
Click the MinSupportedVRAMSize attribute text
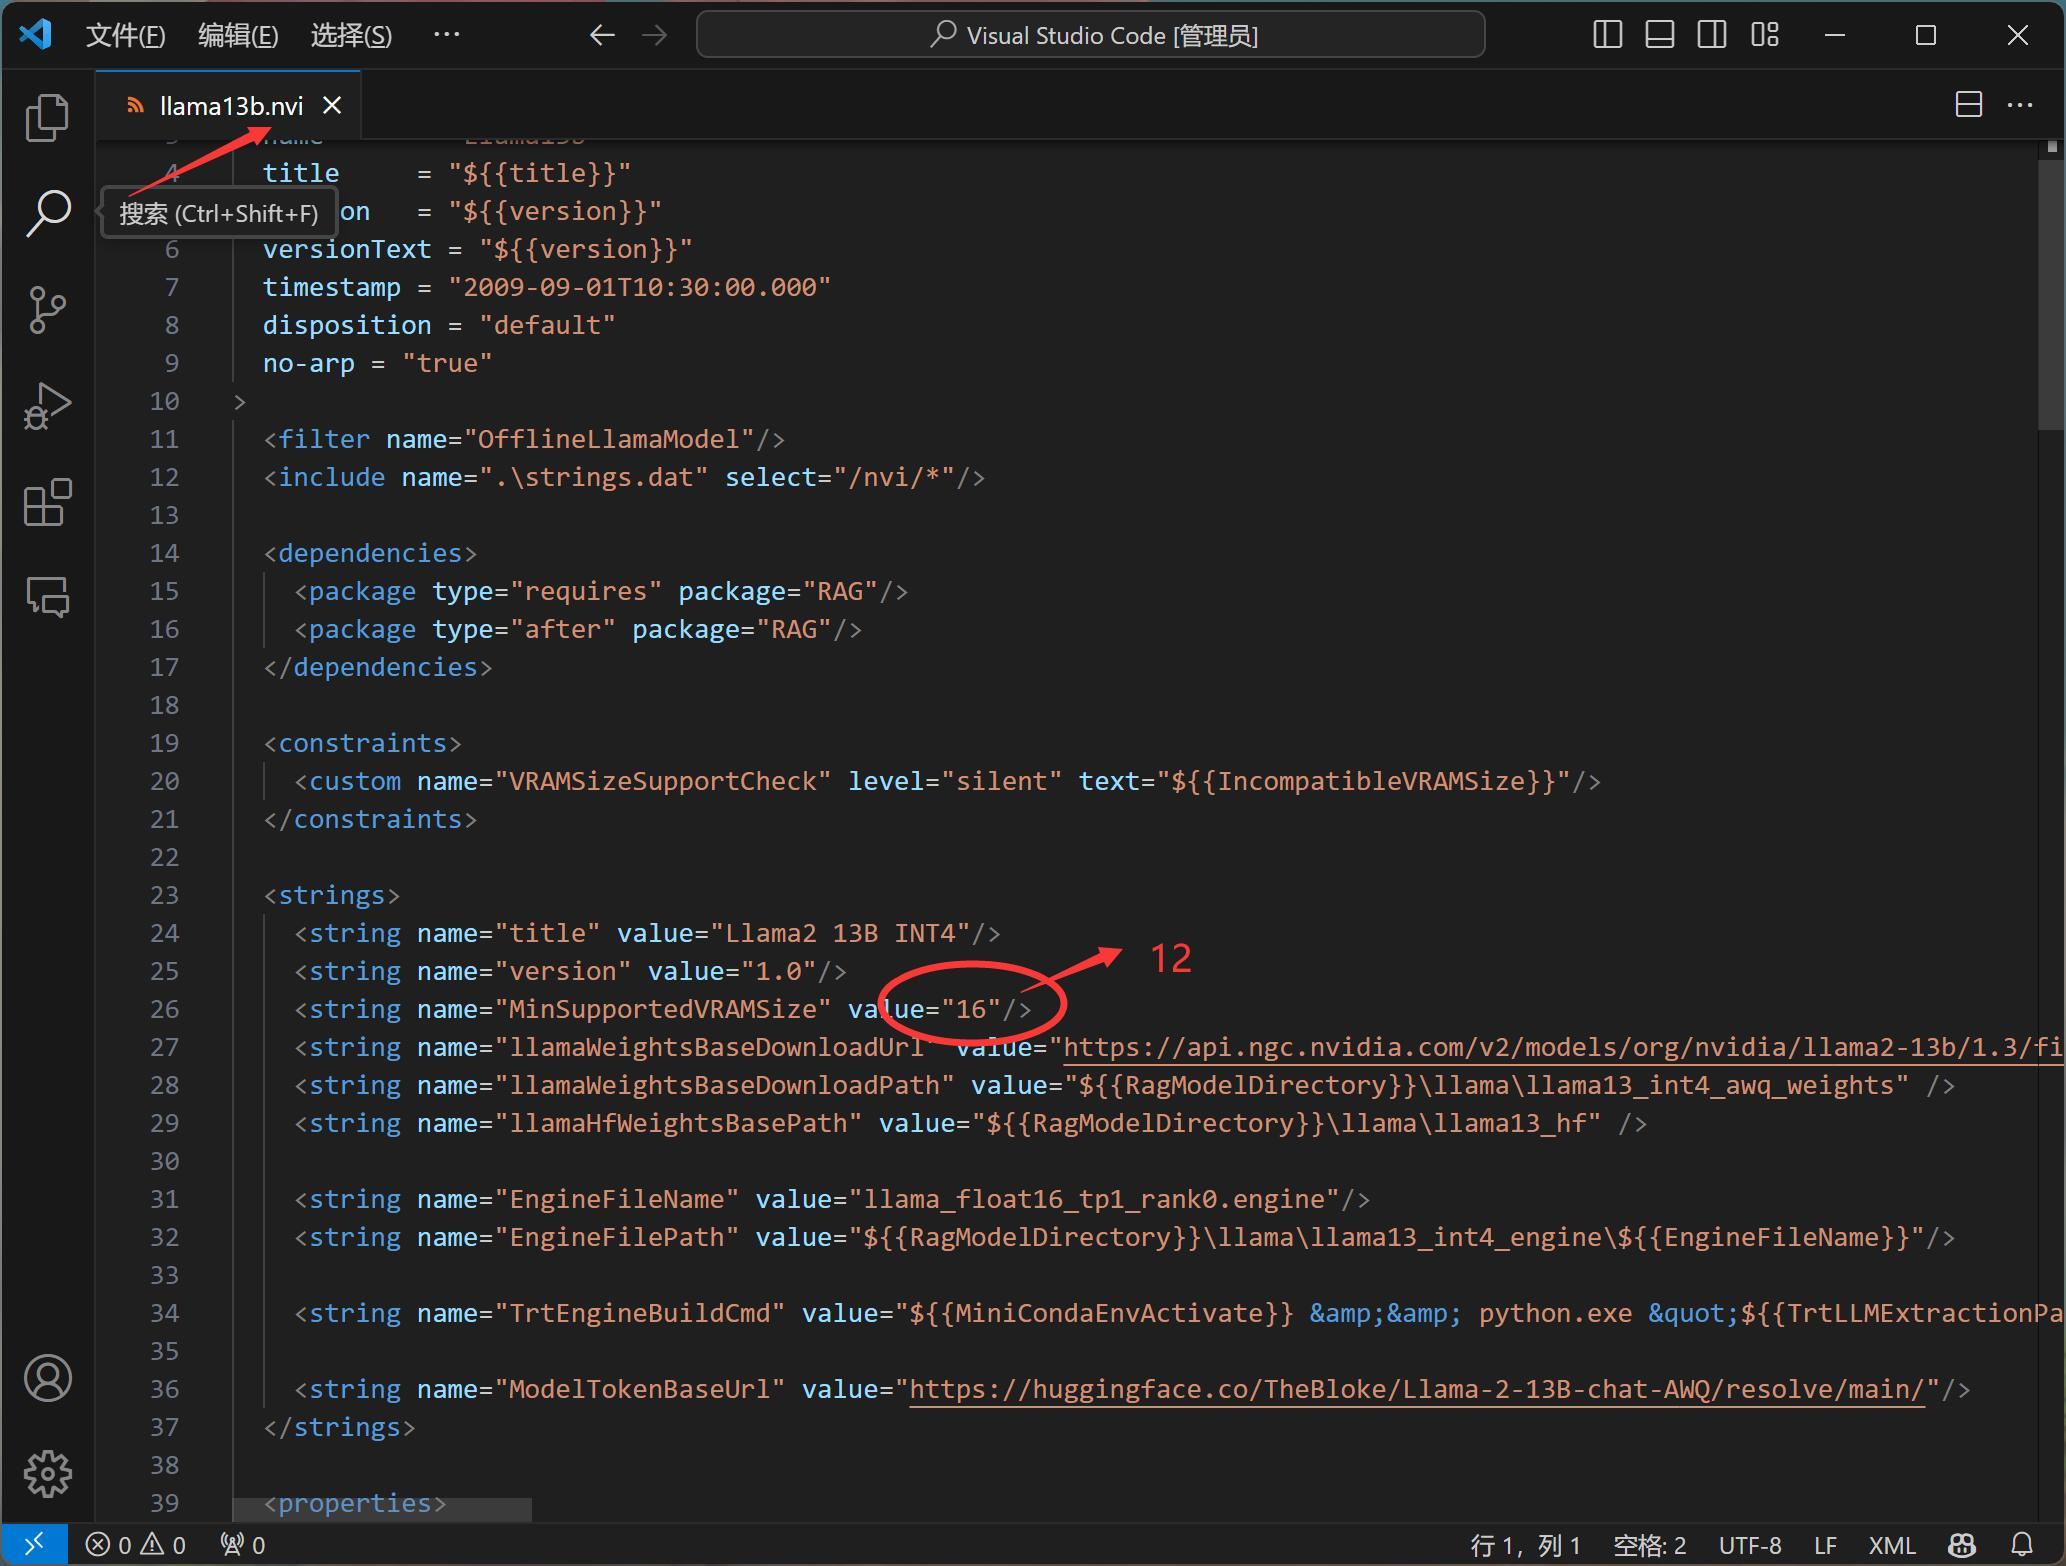click(x=663, y=1009)
